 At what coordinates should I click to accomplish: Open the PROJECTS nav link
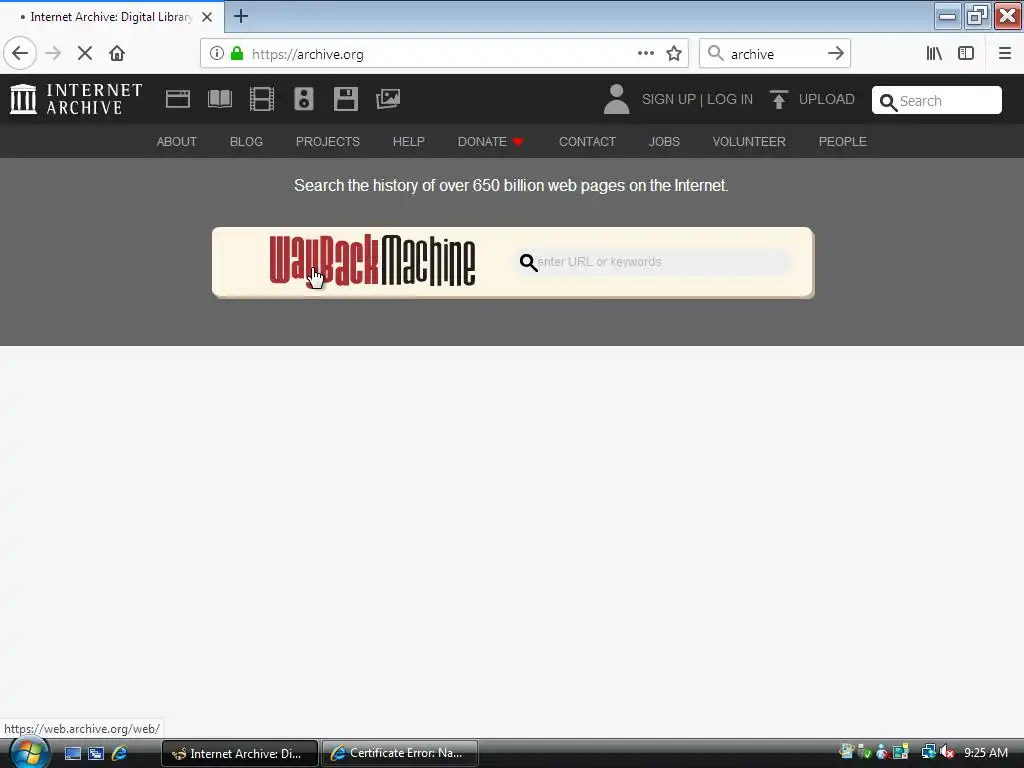[x=328, y=142]
